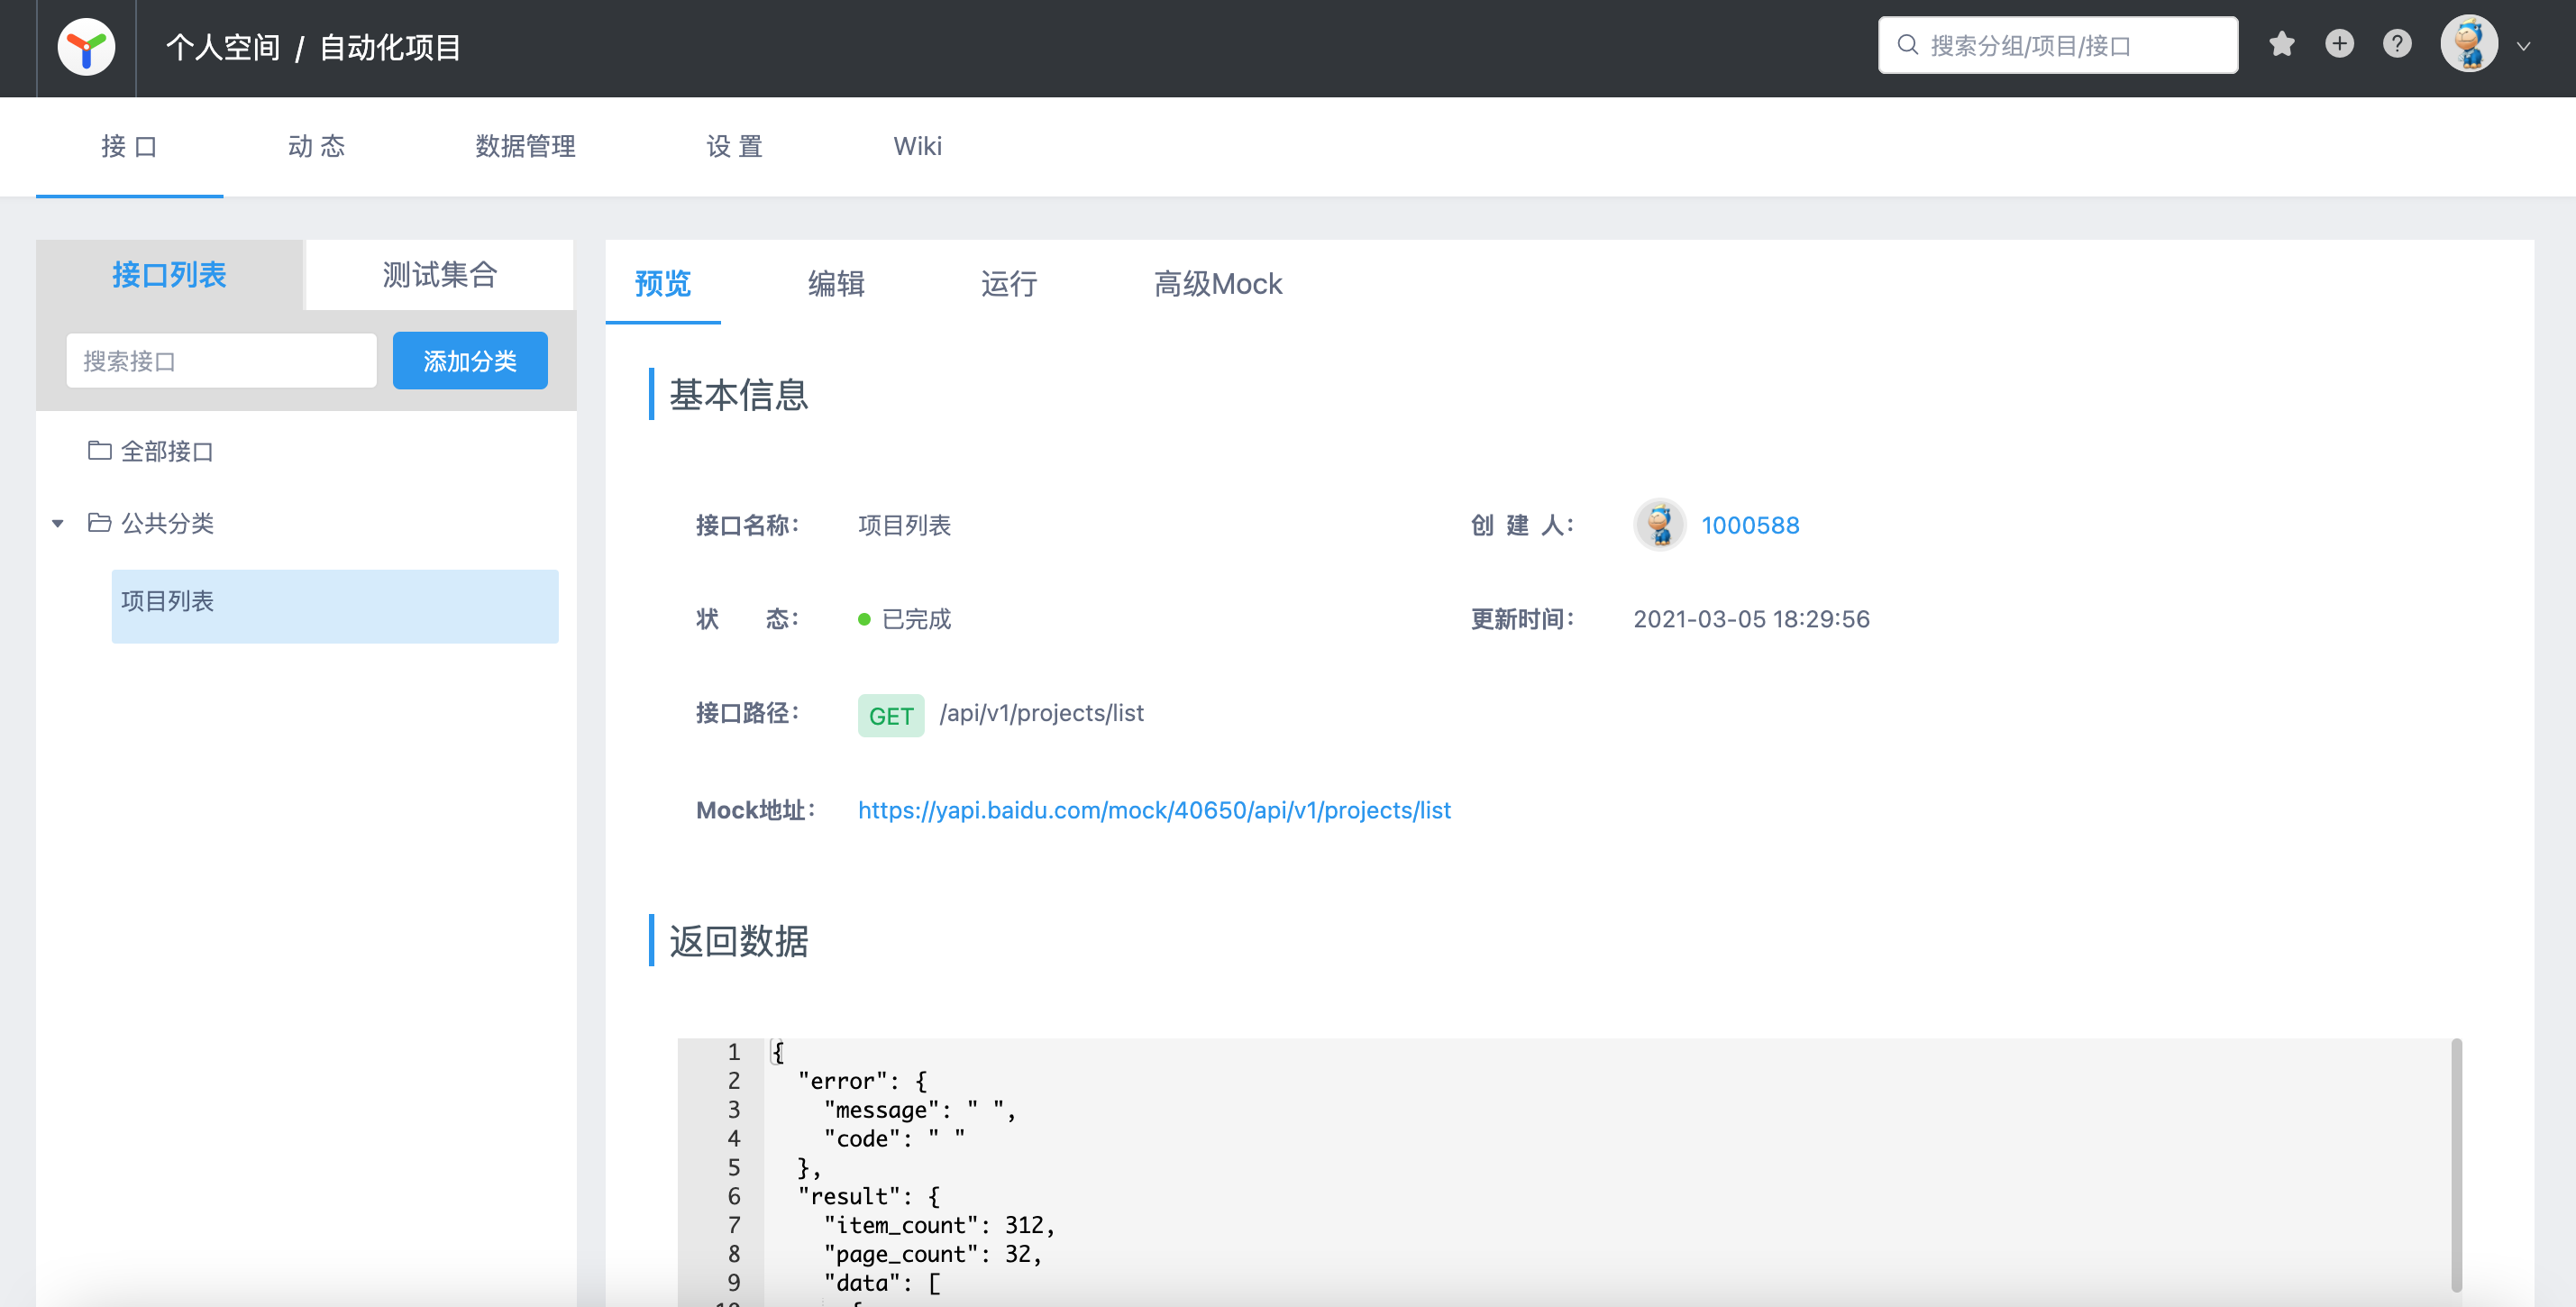The width and height of the screenshot is (2576, 1307).
Task: Switch to the 编辑 tab
Action: 836,284
